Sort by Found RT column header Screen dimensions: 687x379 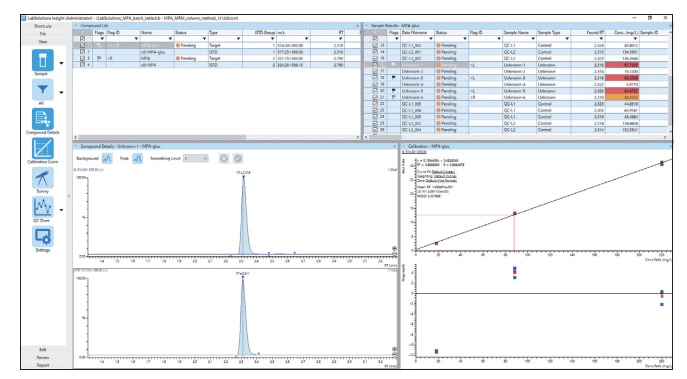click(588, 32)
